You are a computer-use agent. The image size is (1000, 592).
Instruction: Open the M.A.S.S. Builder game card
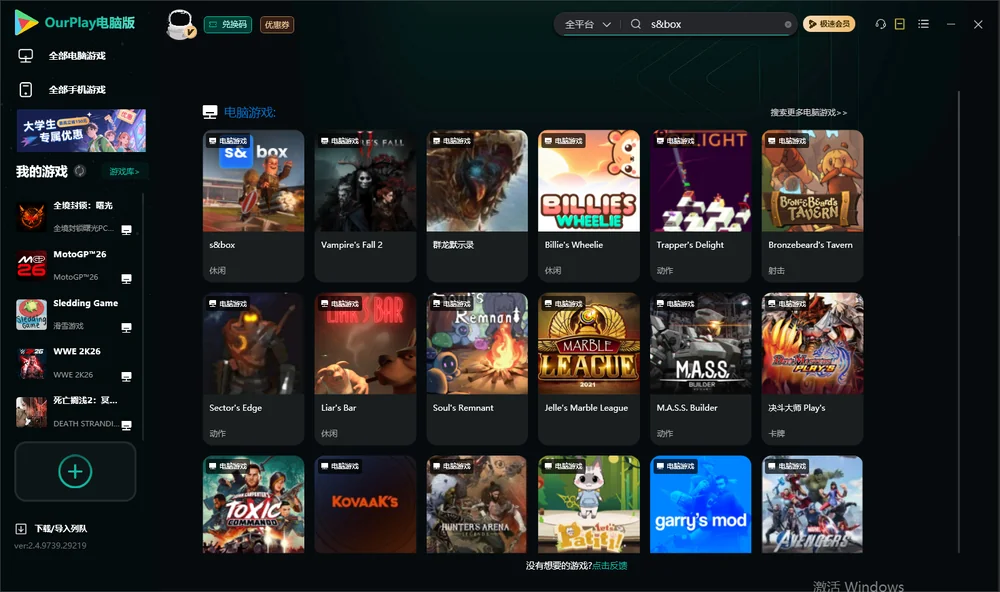pyautogui.click(x=700, y=369)
